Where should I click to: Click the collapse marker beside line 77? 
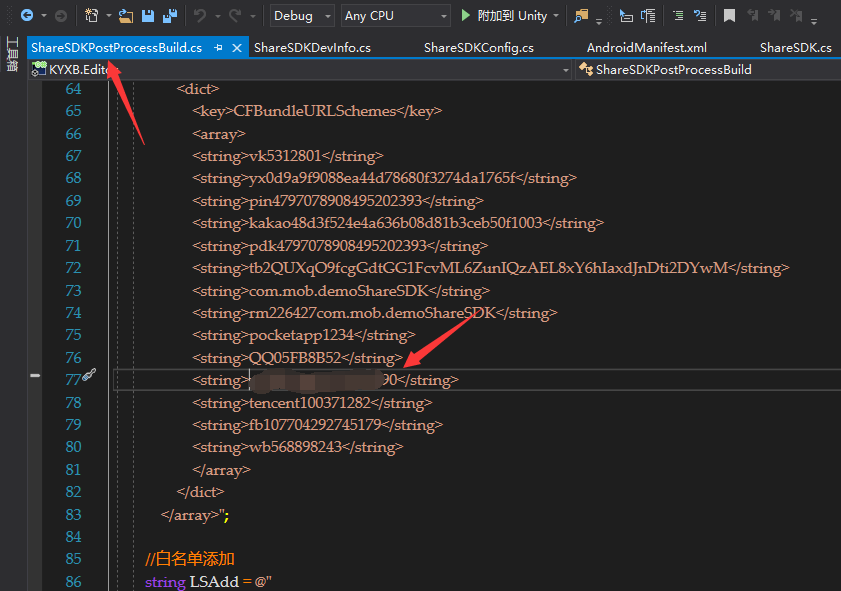coord(36,375)
